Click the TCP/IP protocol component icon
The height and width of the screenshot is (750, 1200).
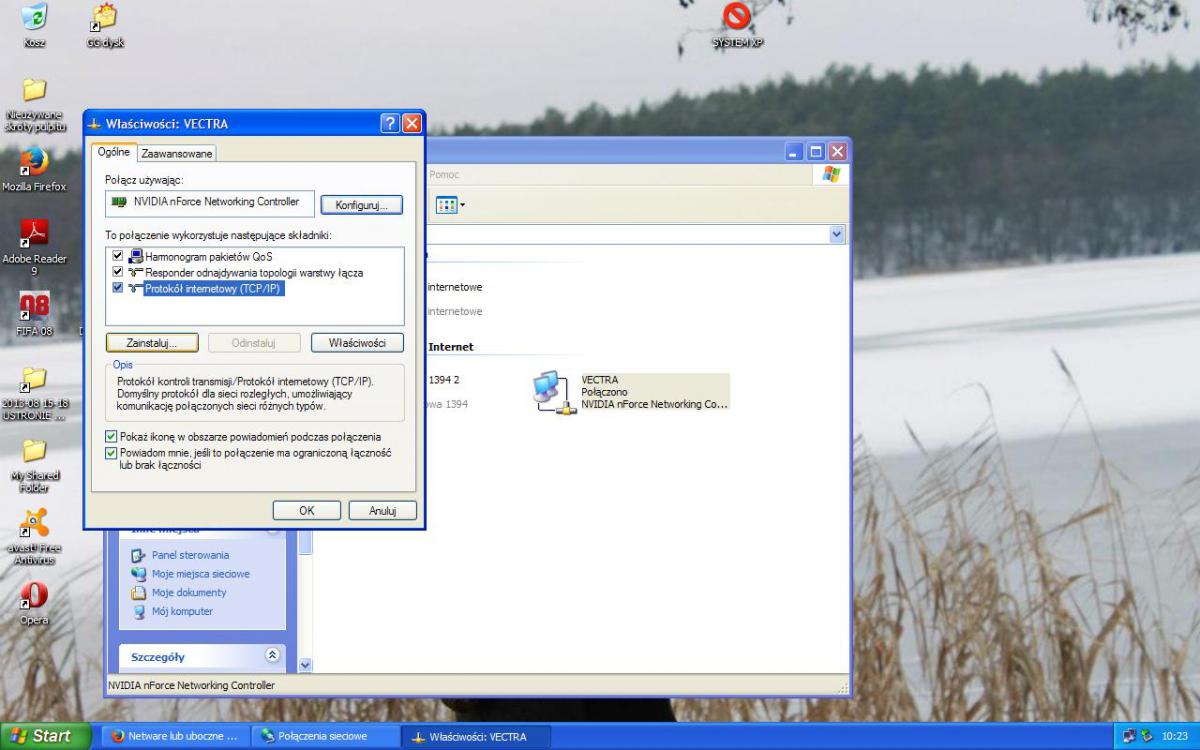click(x=136, y=288)
